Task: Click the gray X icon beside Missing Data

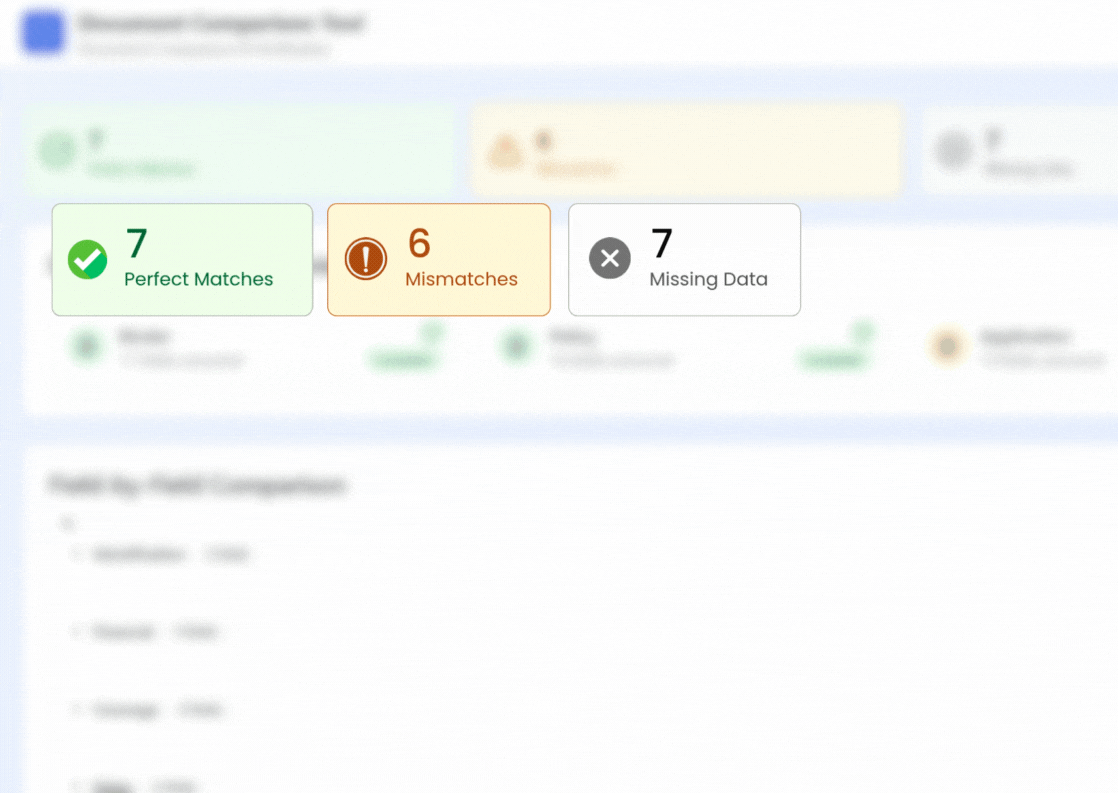Action: 609,259
